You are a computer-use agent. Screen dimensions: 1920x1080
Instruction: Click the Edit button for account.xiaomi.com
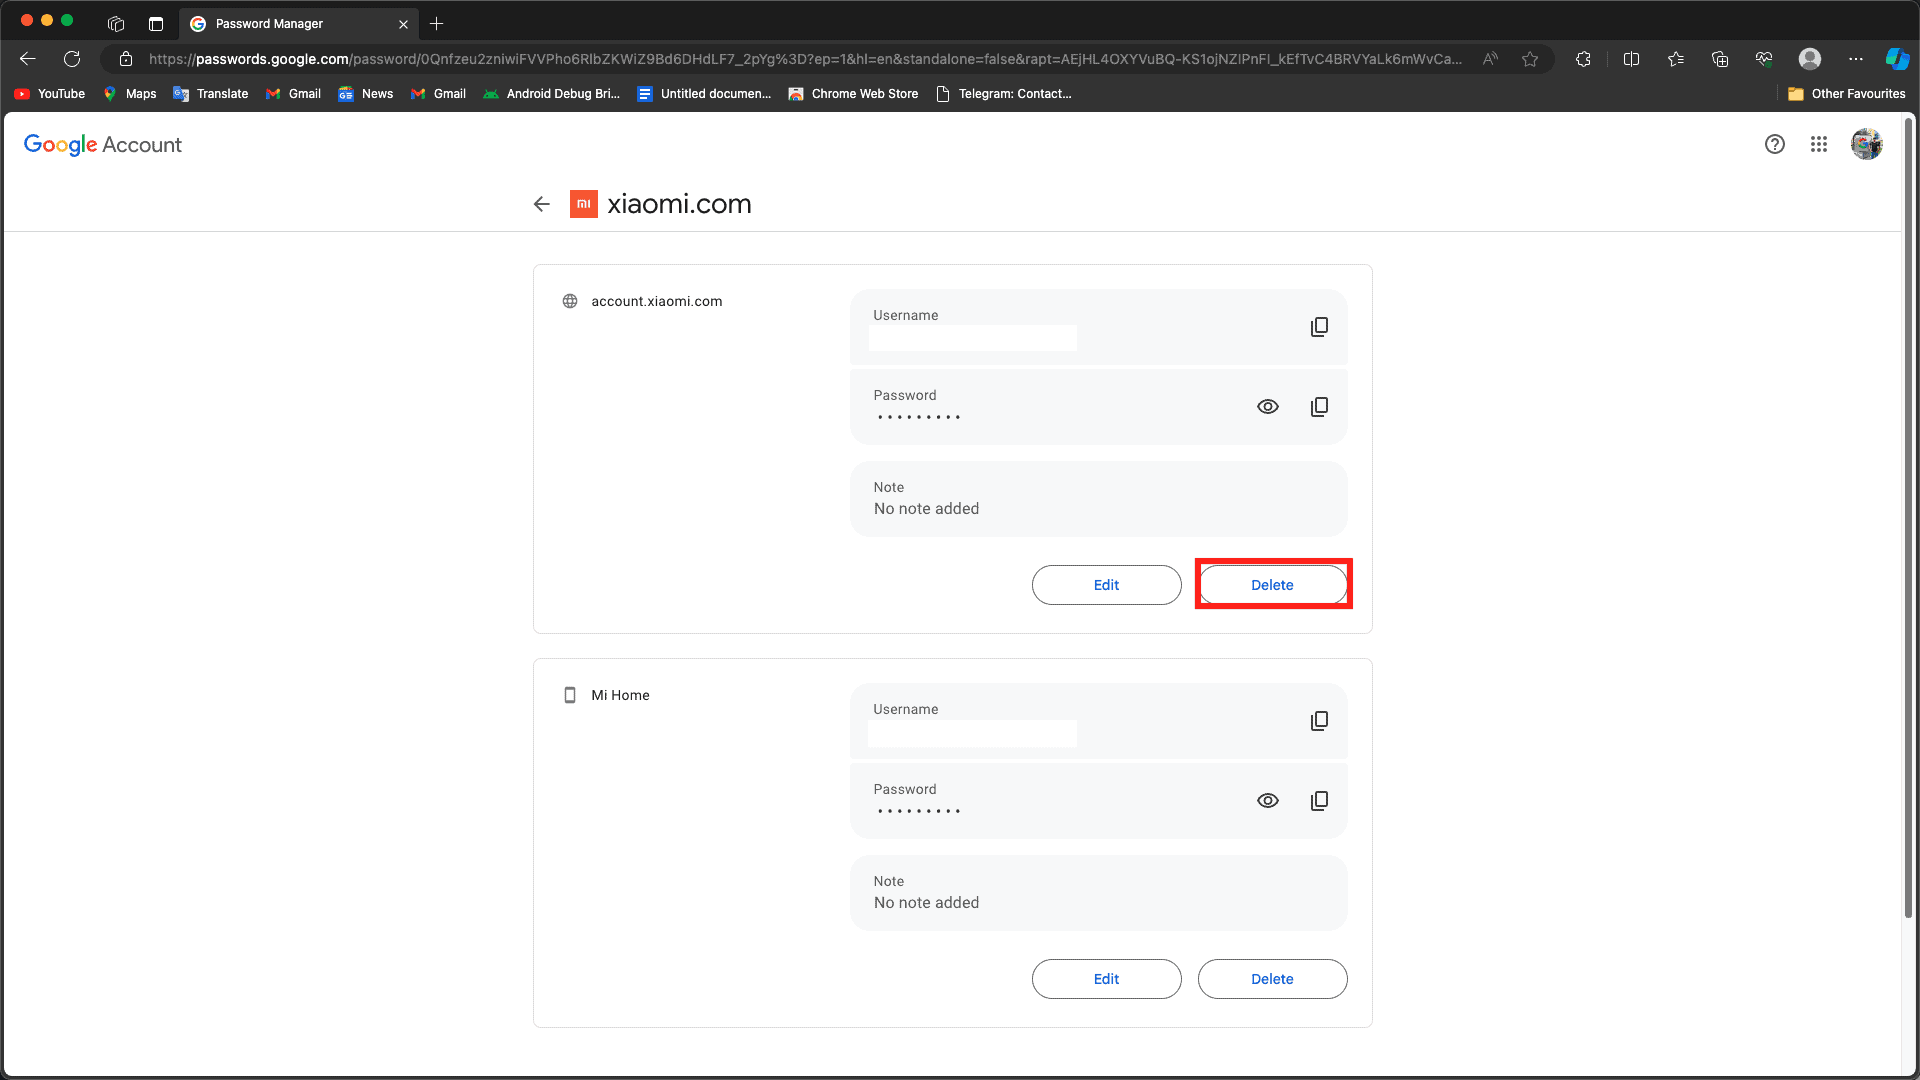[1106, 584]
